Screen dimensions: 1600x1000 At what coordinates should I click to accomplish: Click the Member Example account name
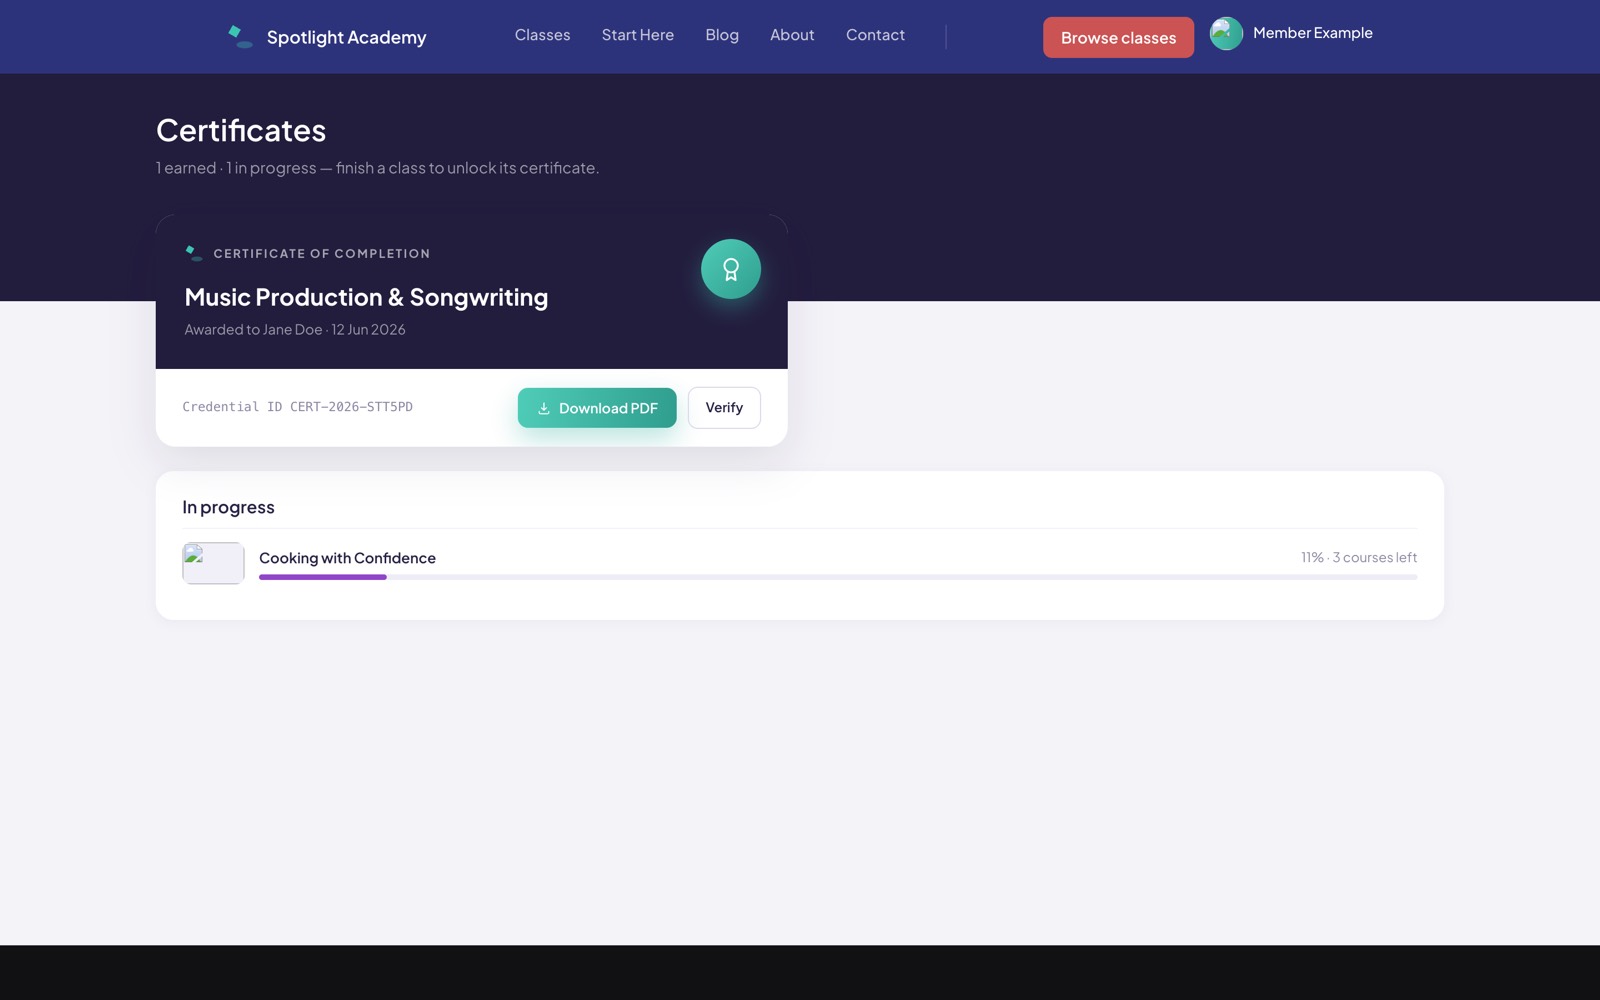click(1312, 33)
